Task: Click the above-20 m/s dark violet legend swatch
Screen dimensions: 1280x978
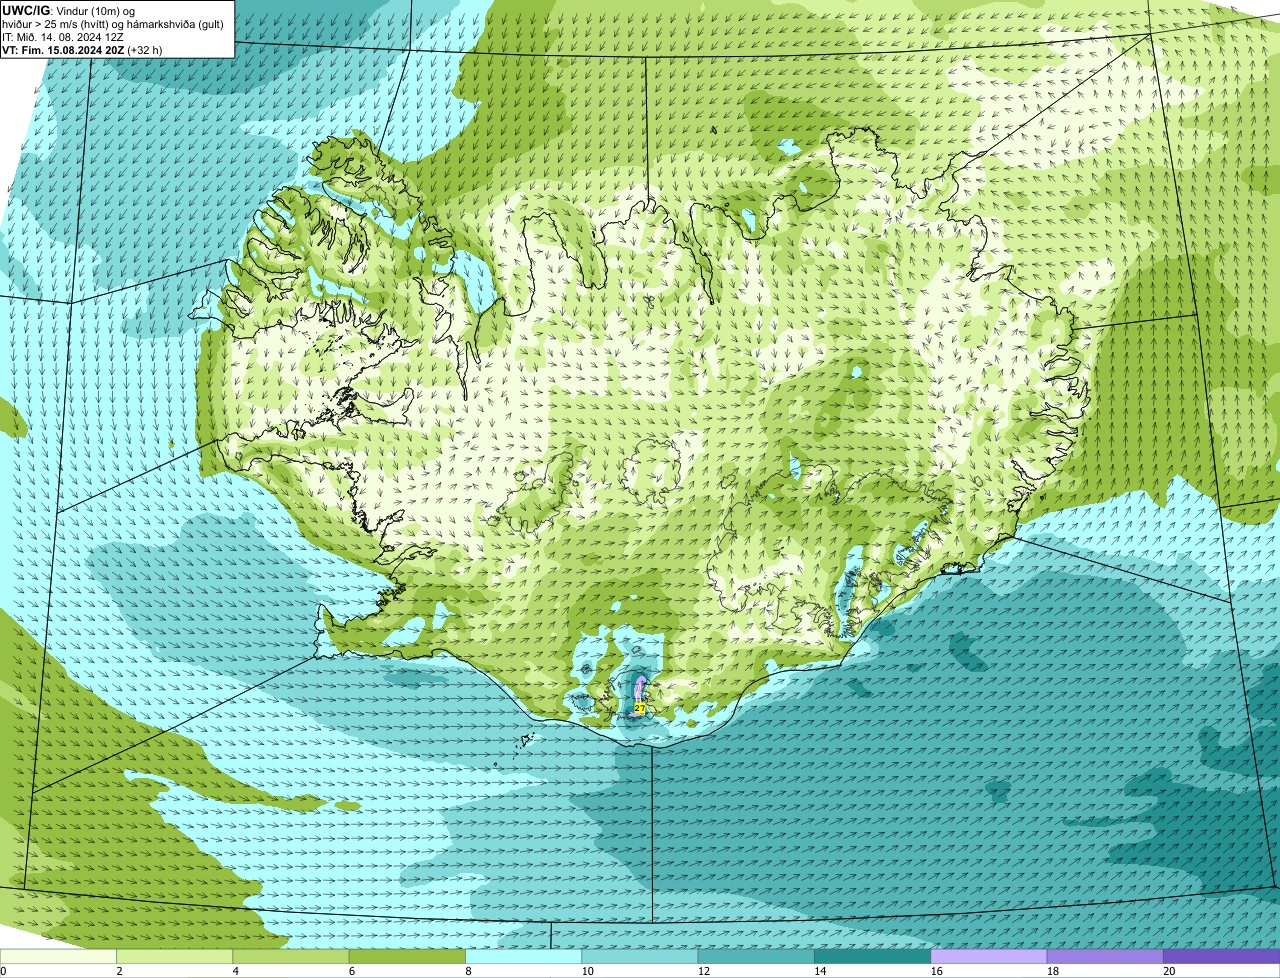Action: (x=1222, y=956)
